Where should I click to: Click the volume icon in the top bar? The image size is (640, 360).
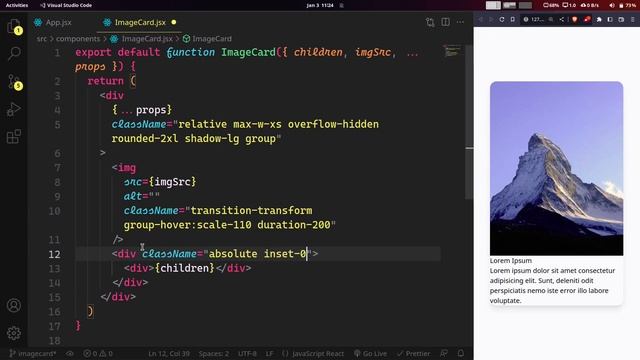(611, 5)
